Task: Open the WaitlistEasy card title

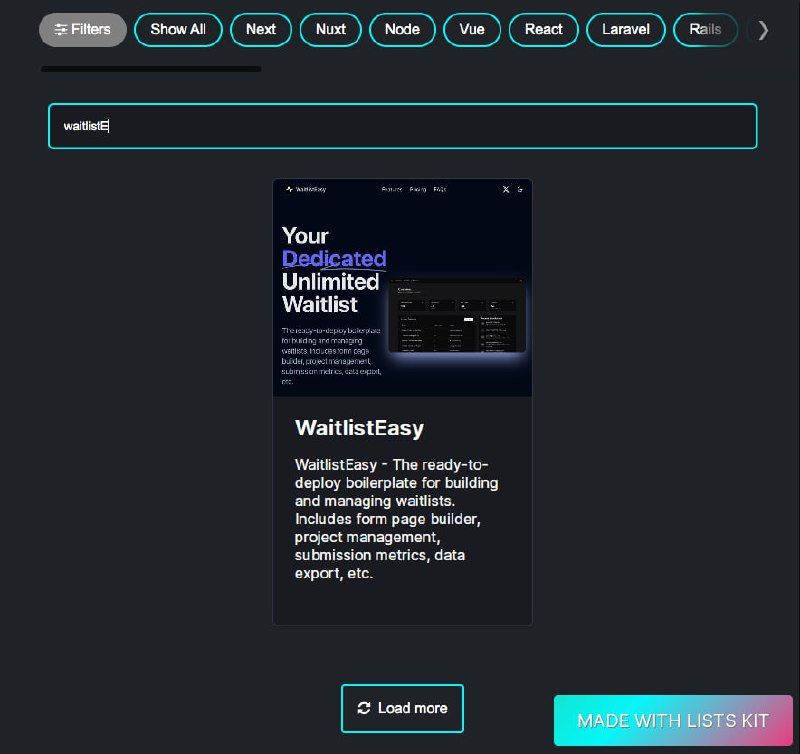Action: point(359,428)
